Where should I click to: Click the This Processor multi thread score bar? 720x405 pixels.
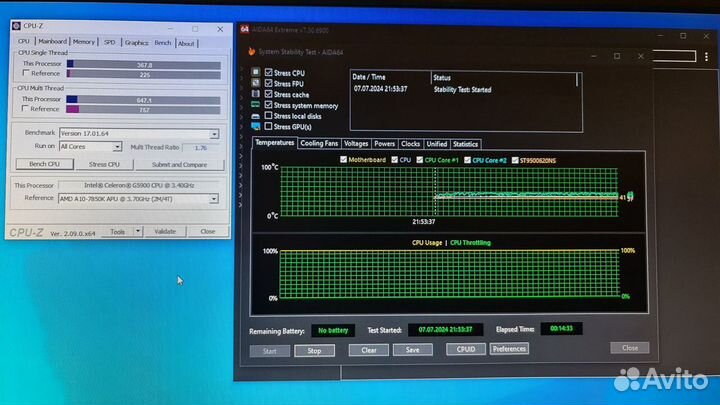[142, 100]
